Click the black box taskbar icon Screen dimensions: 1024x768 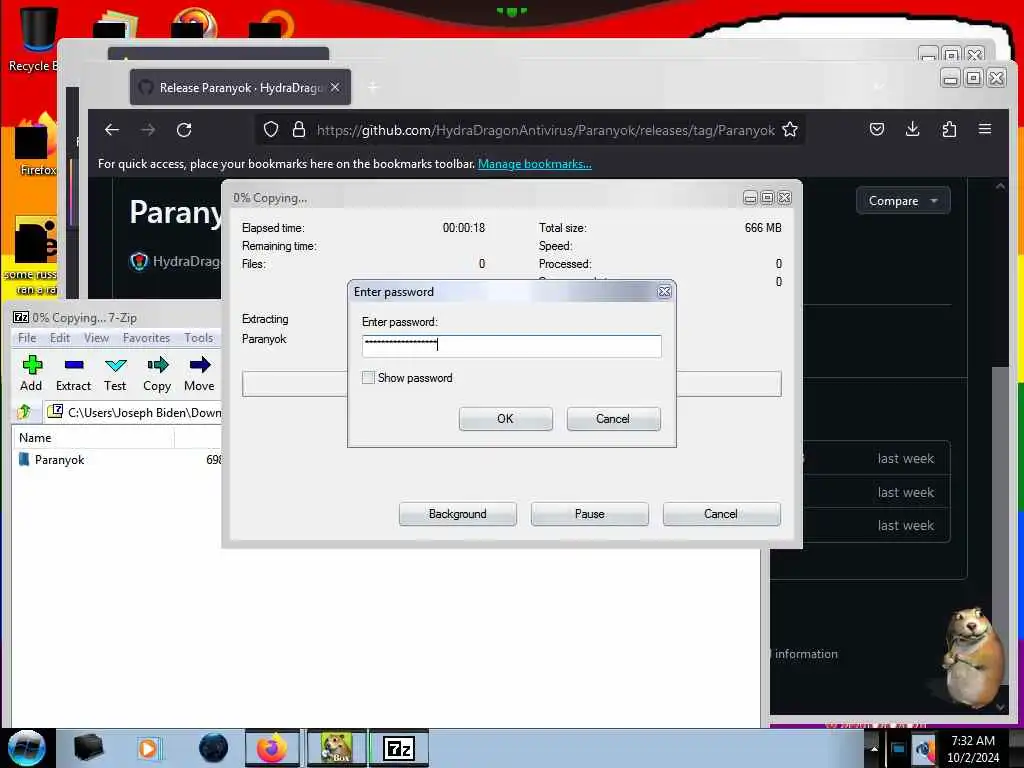[x=88, y=748]
